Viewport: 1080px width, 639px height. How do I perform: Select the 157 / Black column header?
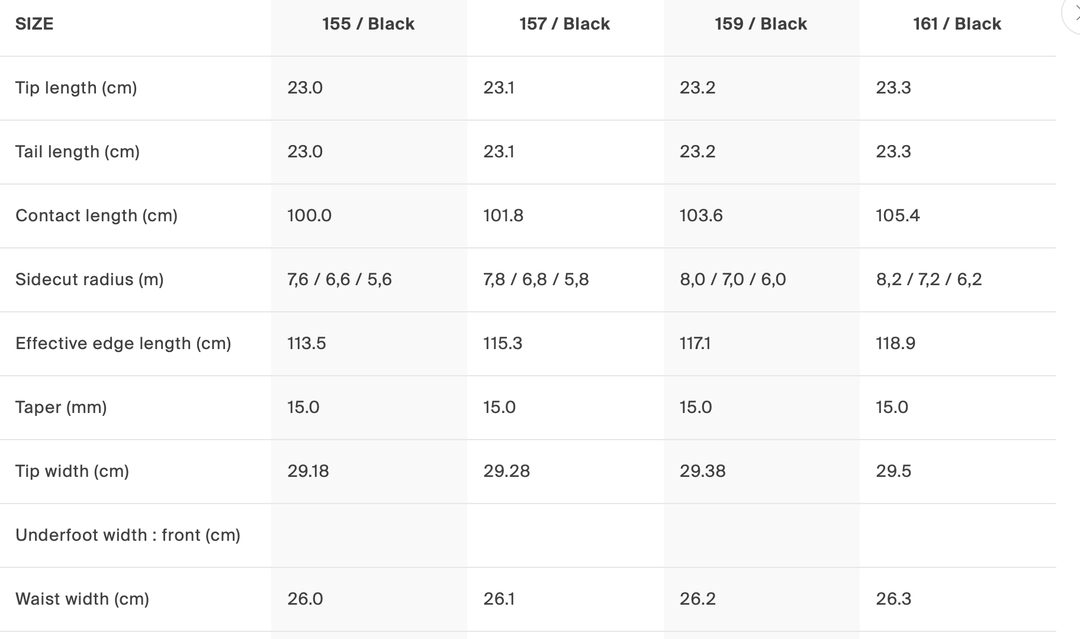coord(564,24)
